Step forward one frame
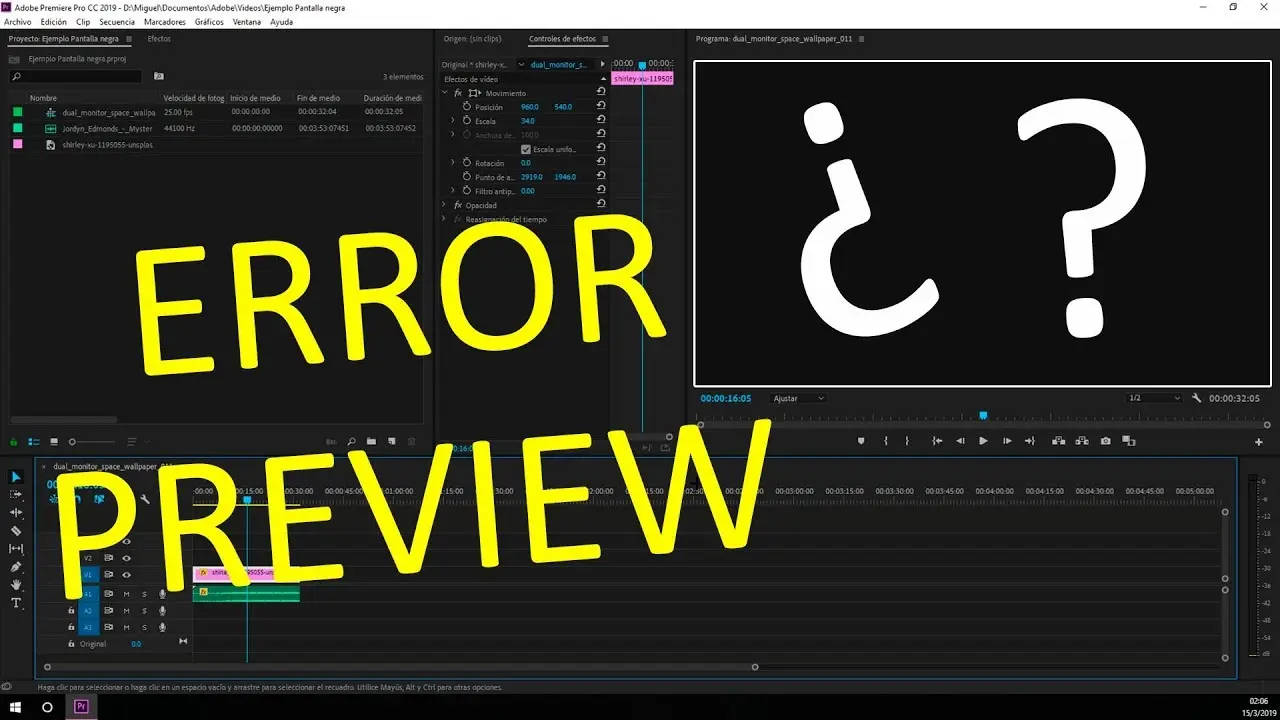This screenshot has height=720, width=1280. [x=1007, y=441]
